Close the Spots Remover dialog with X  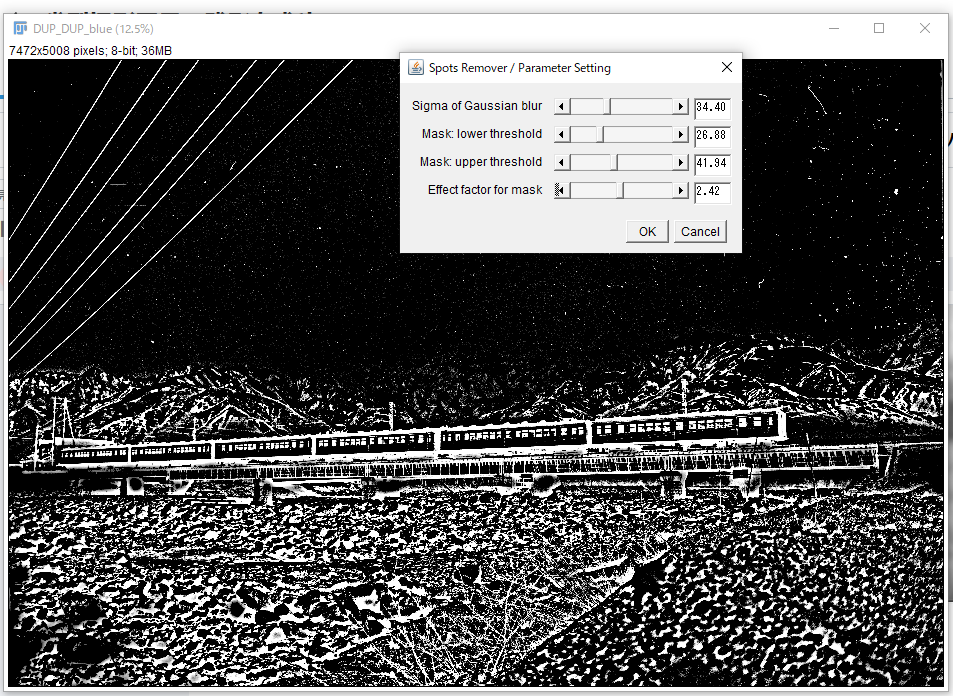tap(727, 67)
